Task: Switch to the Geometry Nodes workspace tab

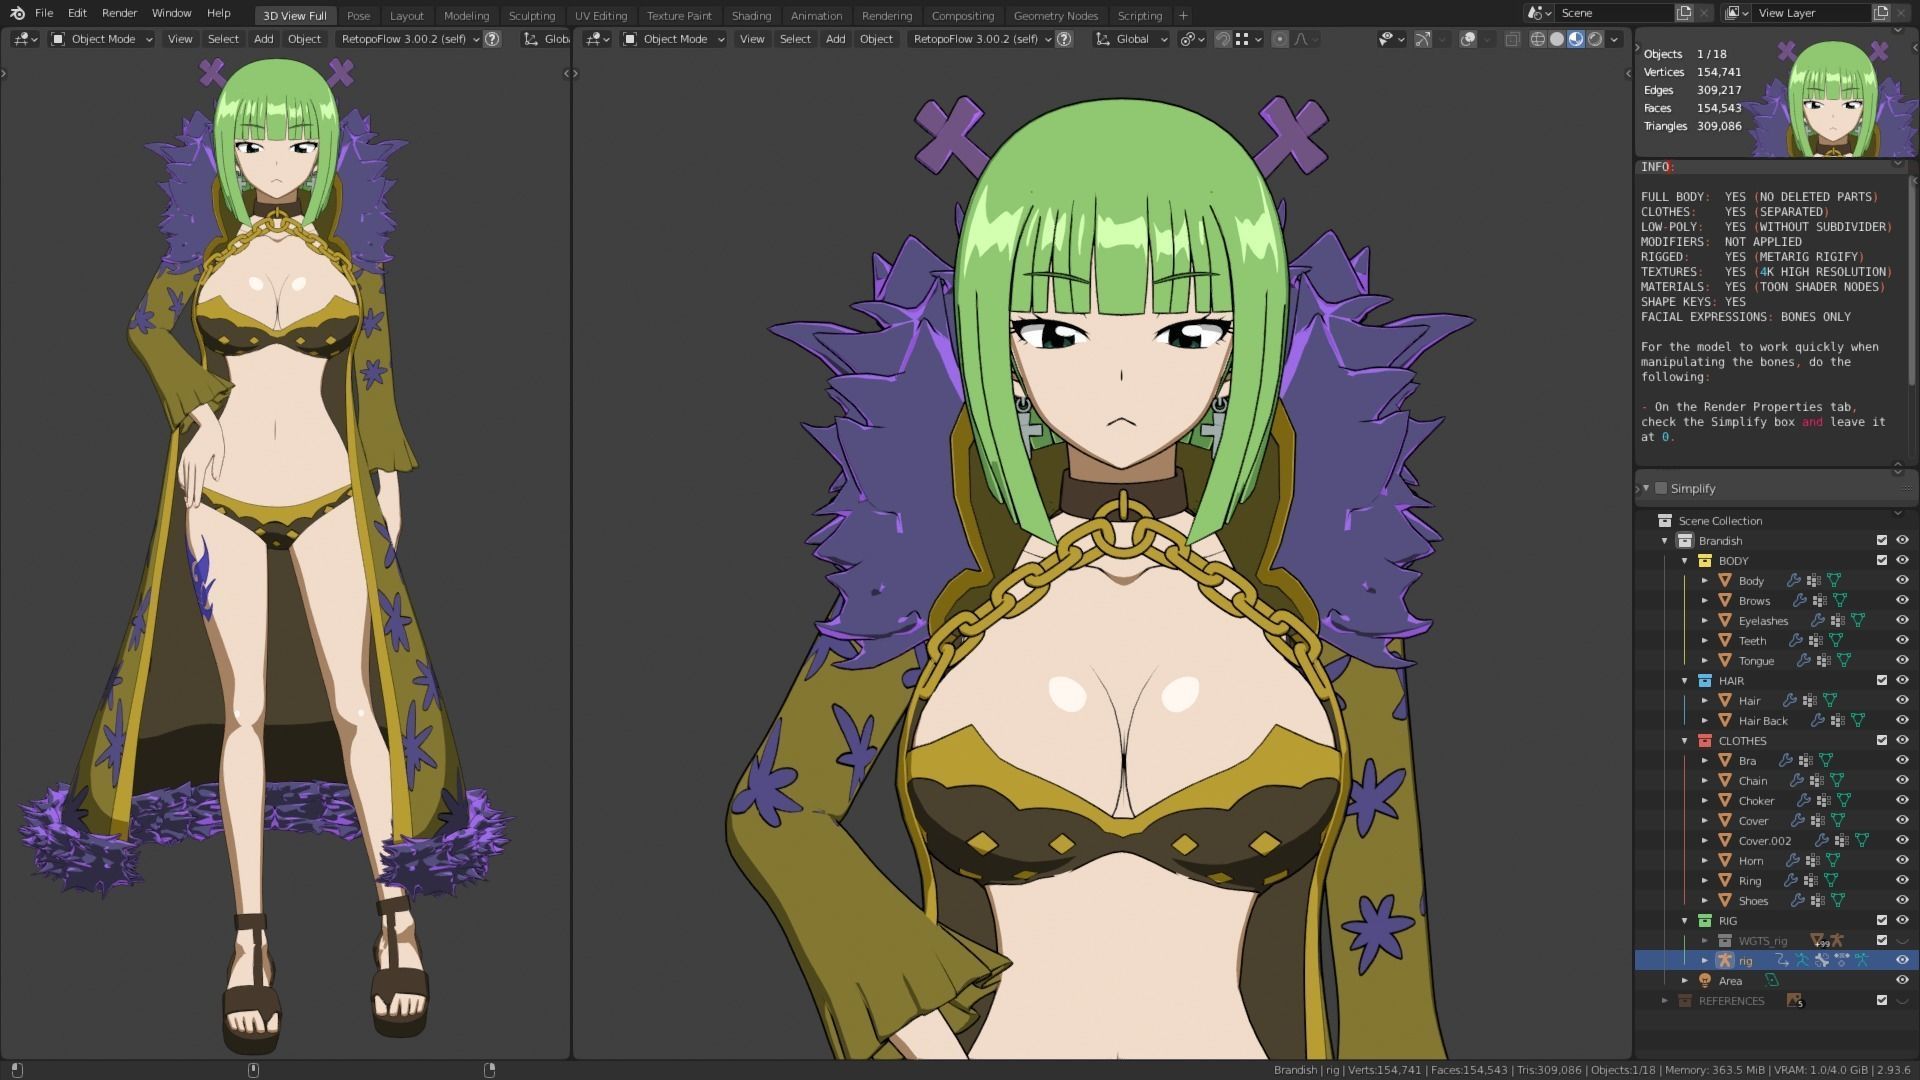Action: pos(1055,15)
